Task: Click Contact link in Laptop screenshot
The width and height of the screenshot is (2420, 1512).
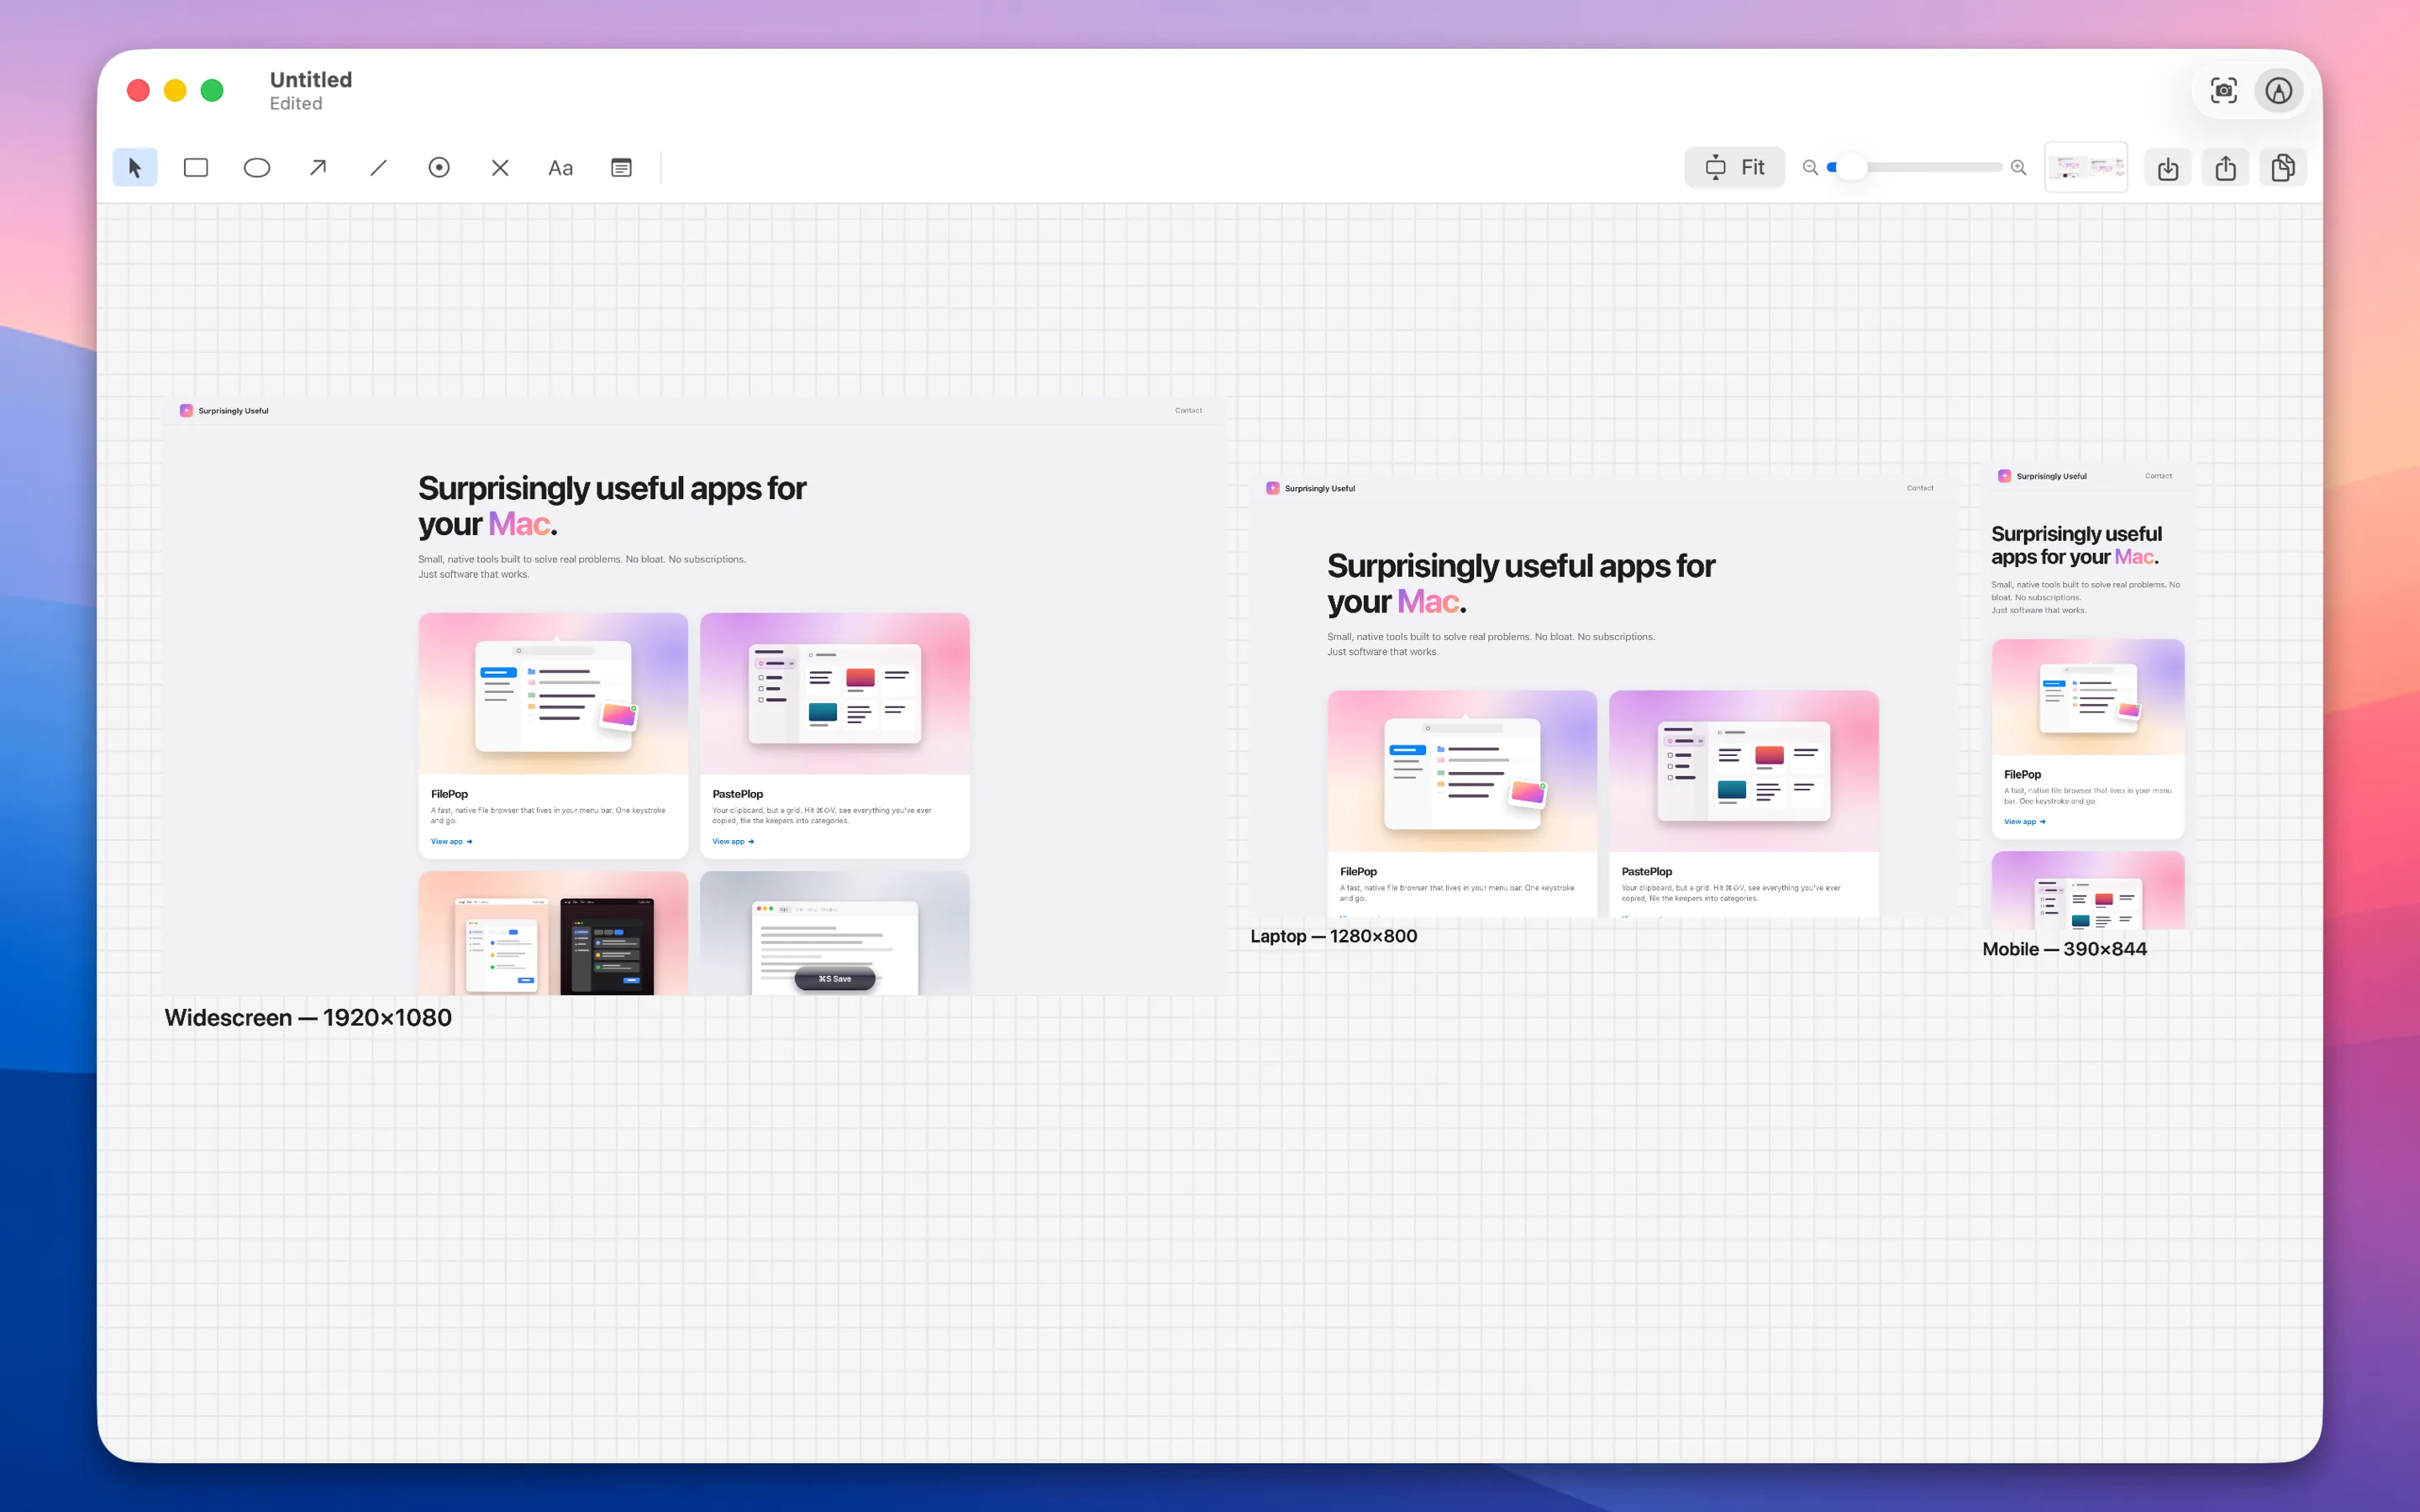Action: pyautogui.click(x=1920, y=488)
